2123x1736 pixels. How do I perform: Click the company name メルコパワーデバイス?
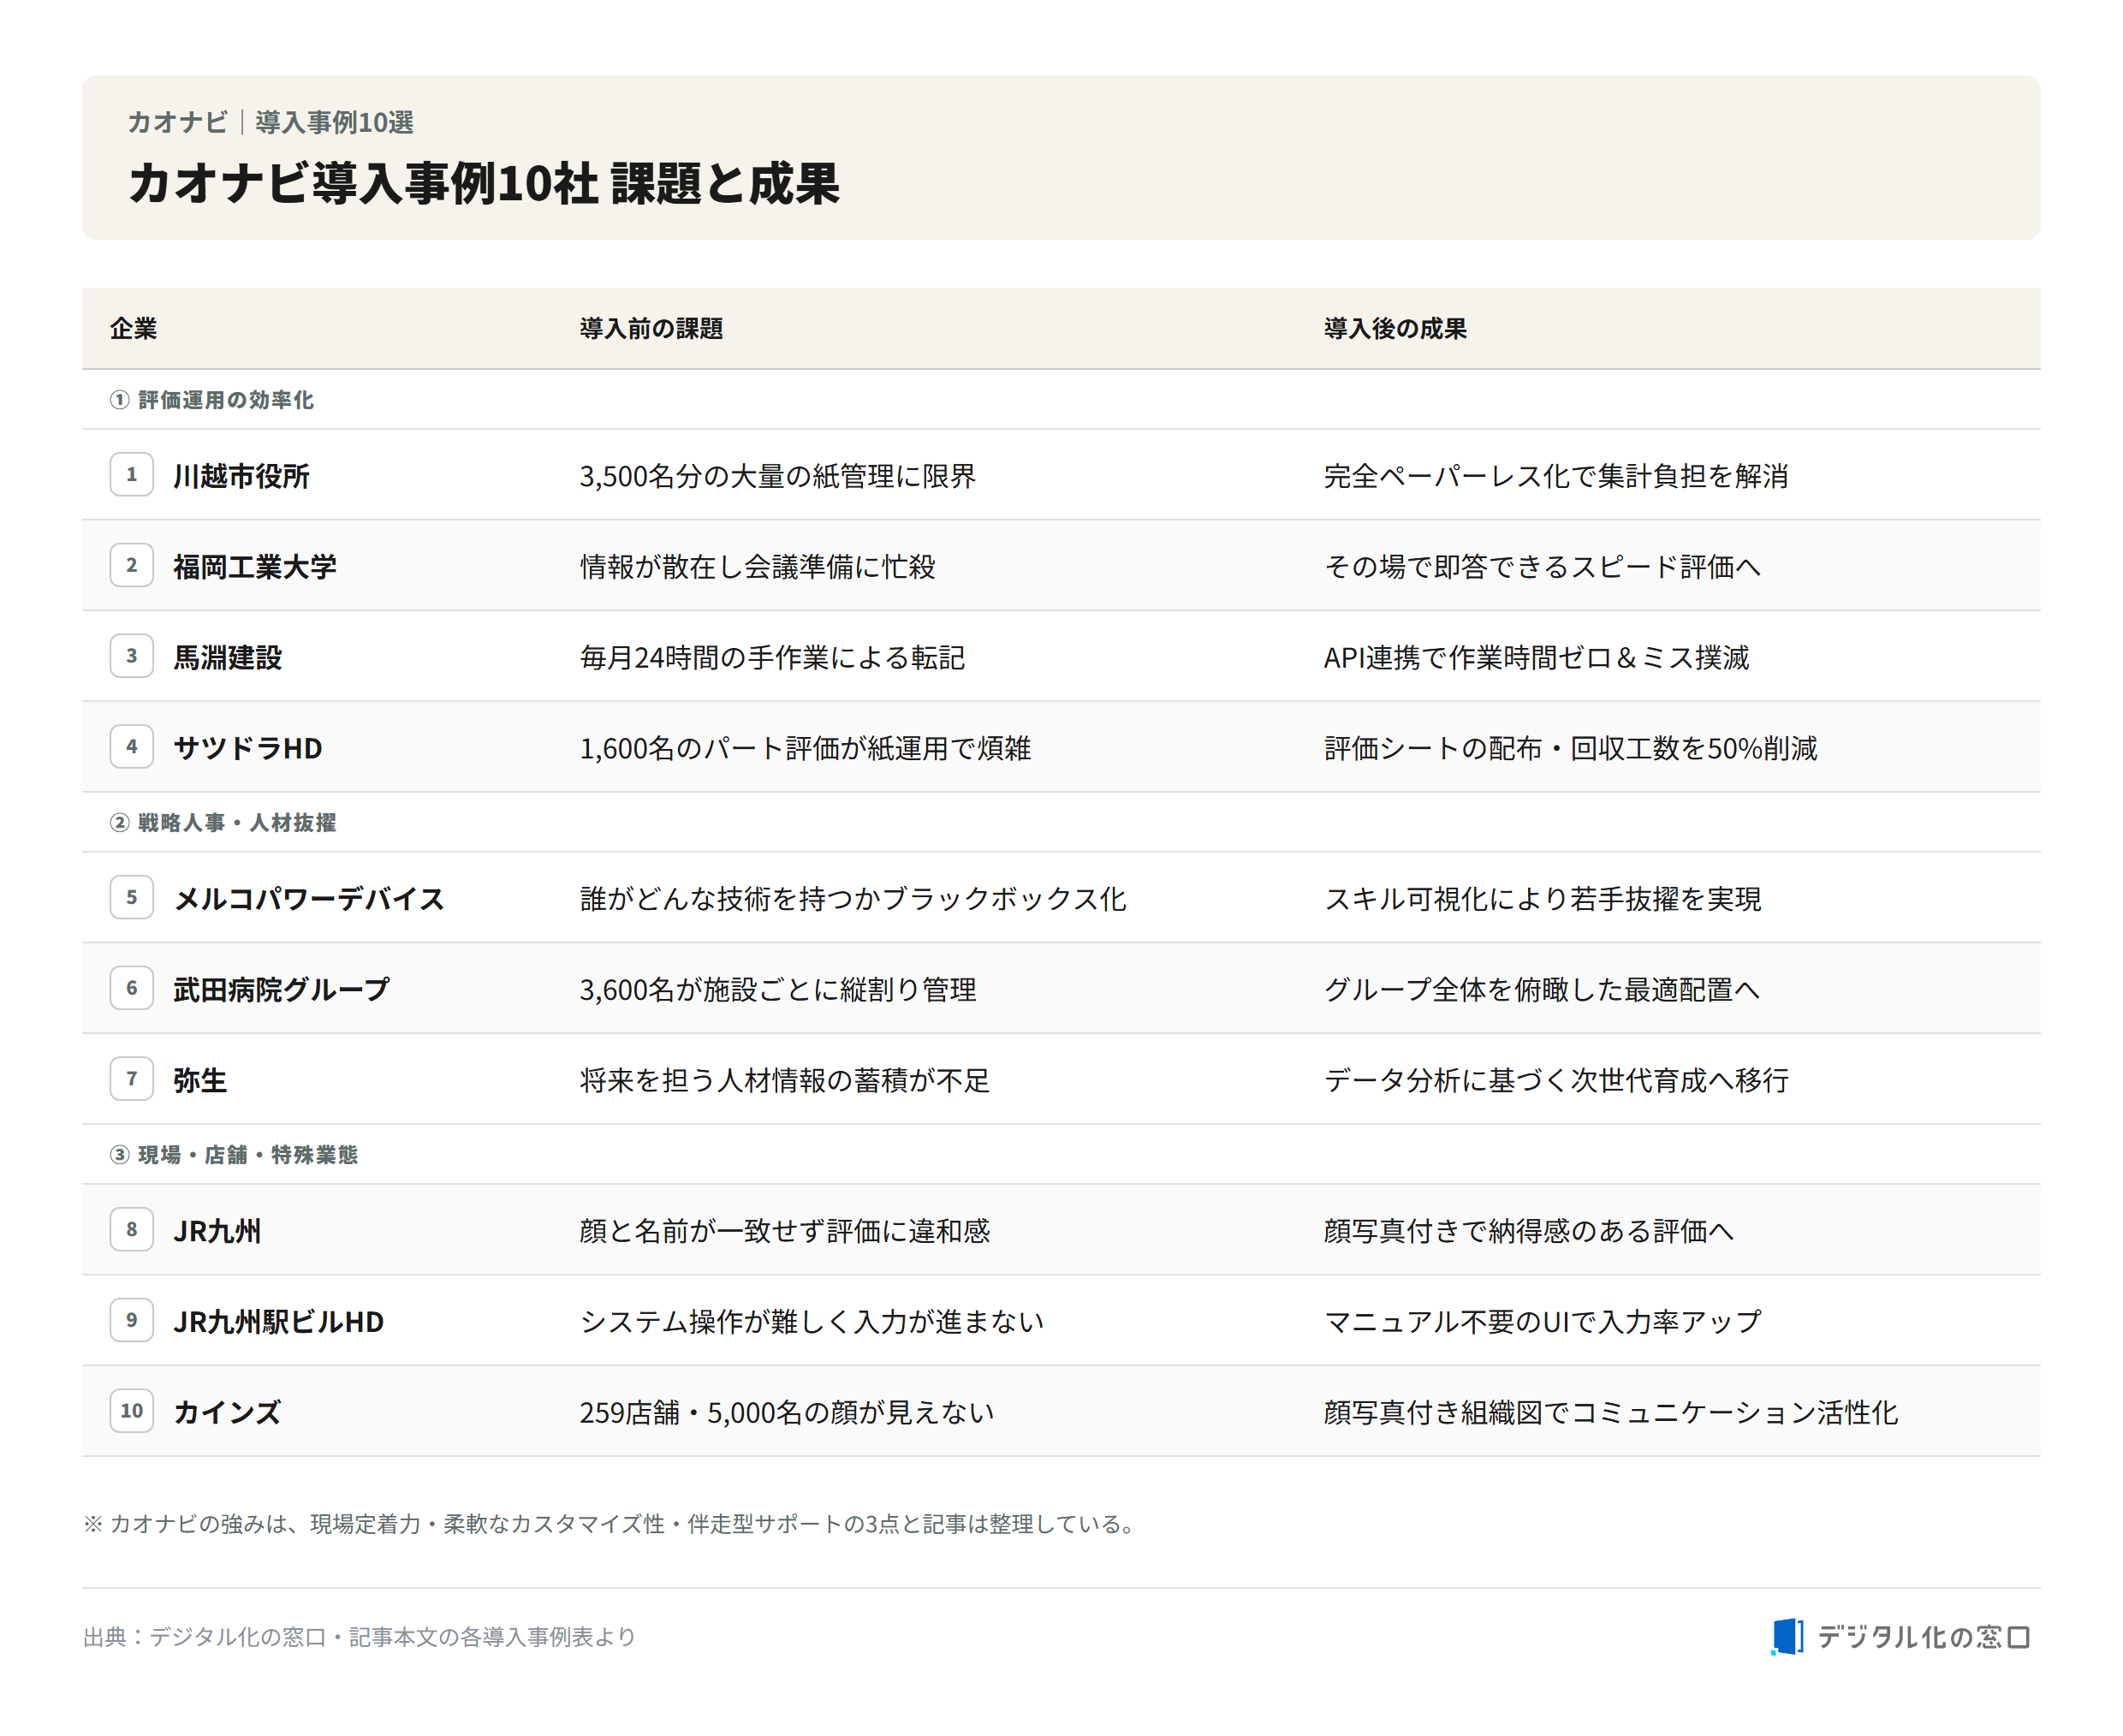click(x=309, y=899)
